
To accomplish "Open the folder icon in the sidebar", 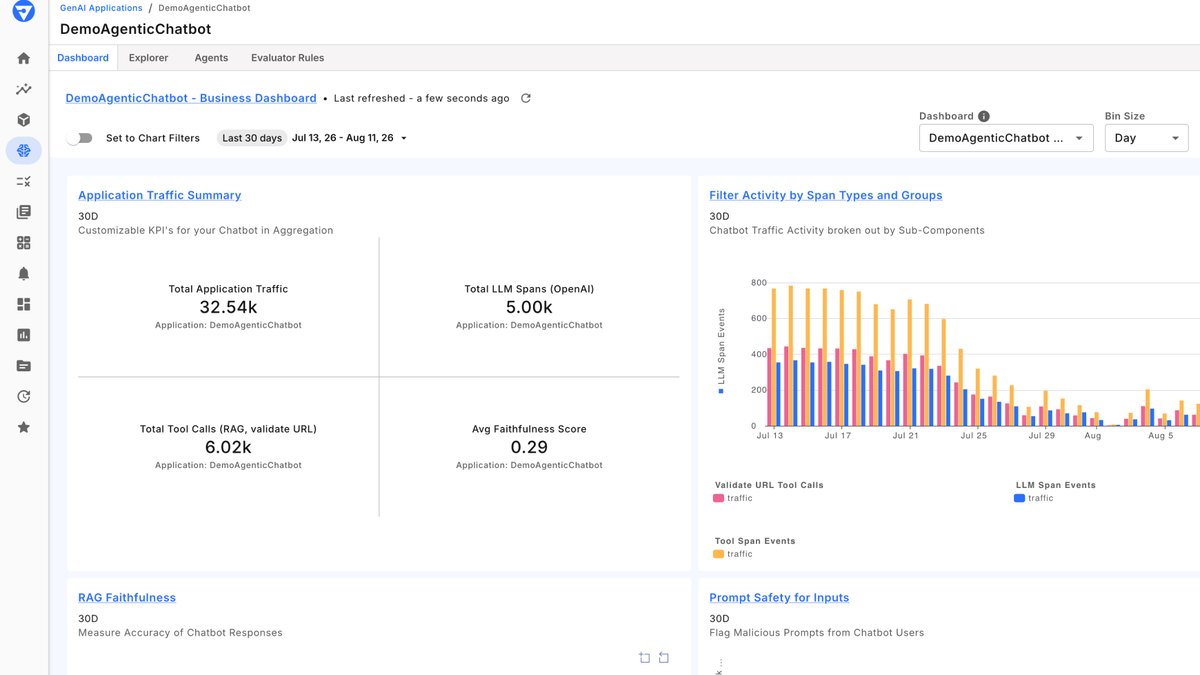I will 24,366.
